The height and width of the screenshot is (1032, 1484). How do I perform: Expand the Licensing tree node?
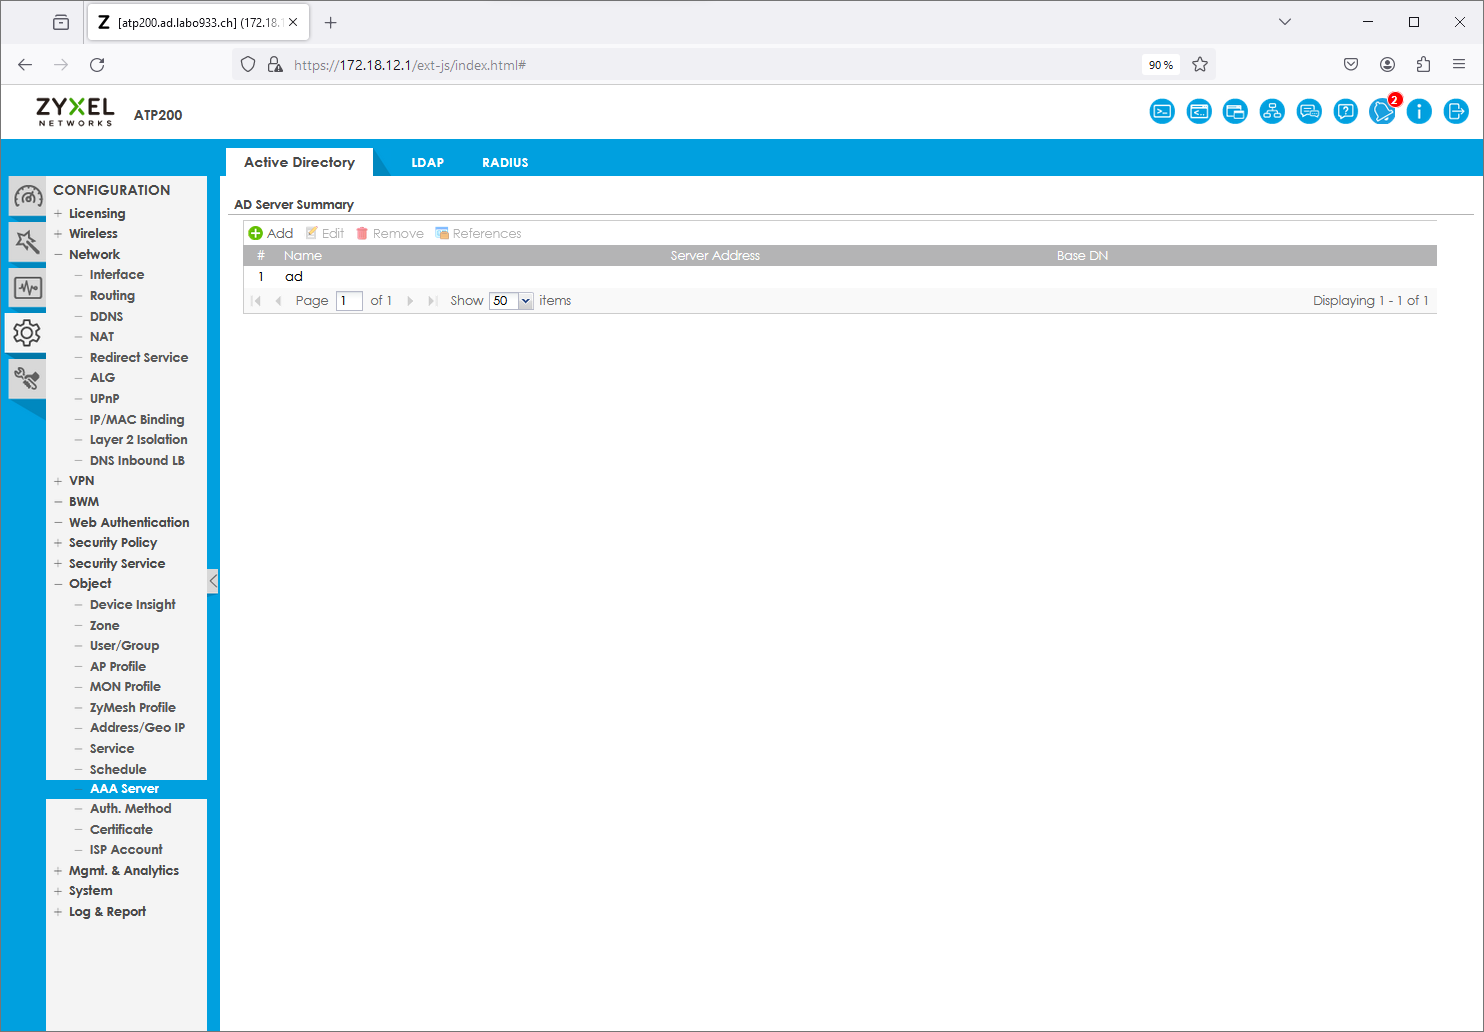point(58,214)
